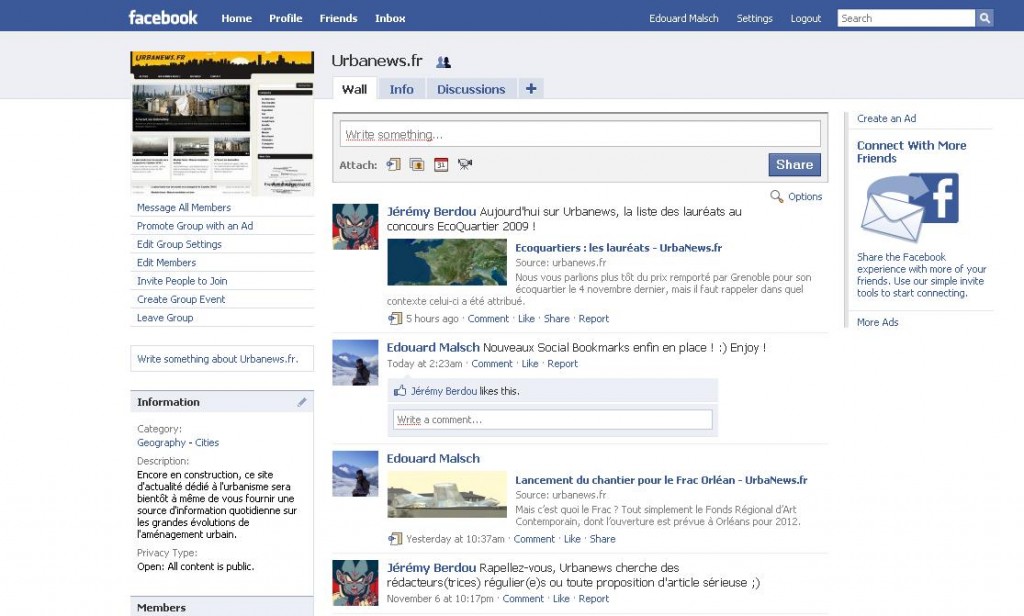Click the Write a comment box
The image size is (1024, 616).
[552, 420]
